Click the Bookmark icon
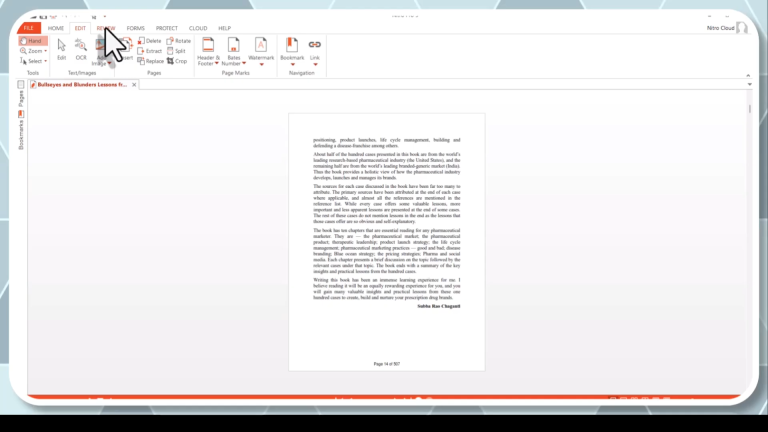This screenshot has height=432, width=768. 292,45
